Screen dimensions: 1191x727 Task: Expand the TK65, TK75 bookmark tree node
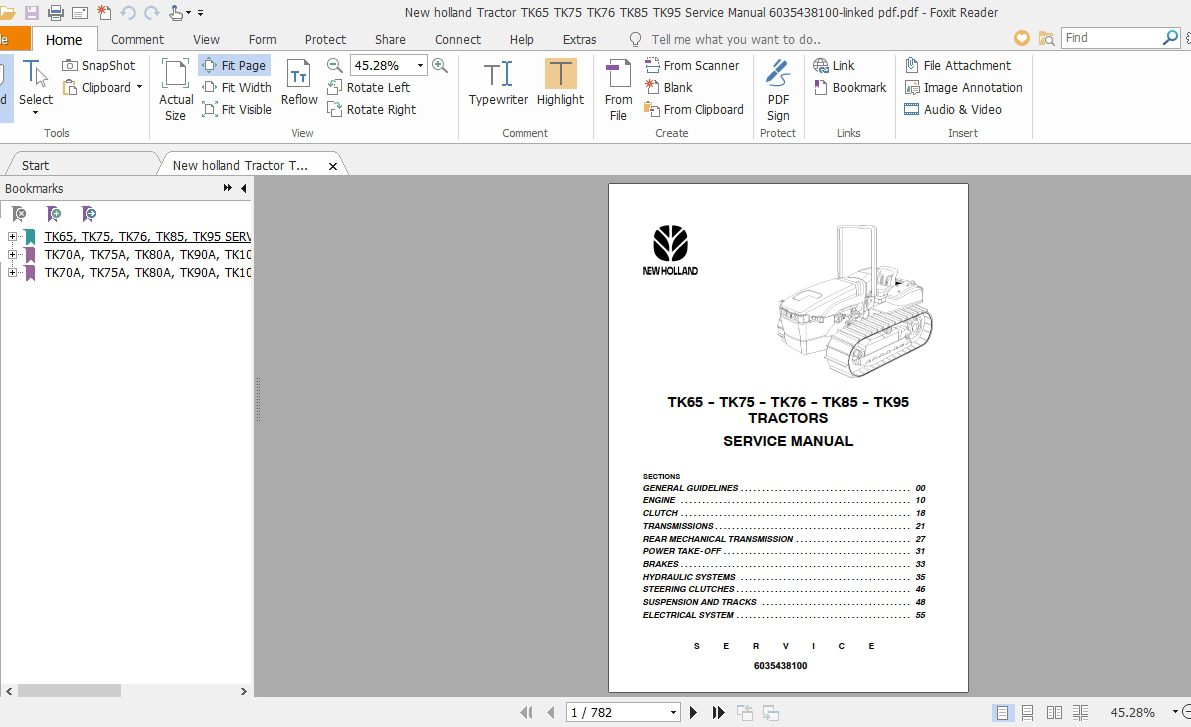[12, 237]
